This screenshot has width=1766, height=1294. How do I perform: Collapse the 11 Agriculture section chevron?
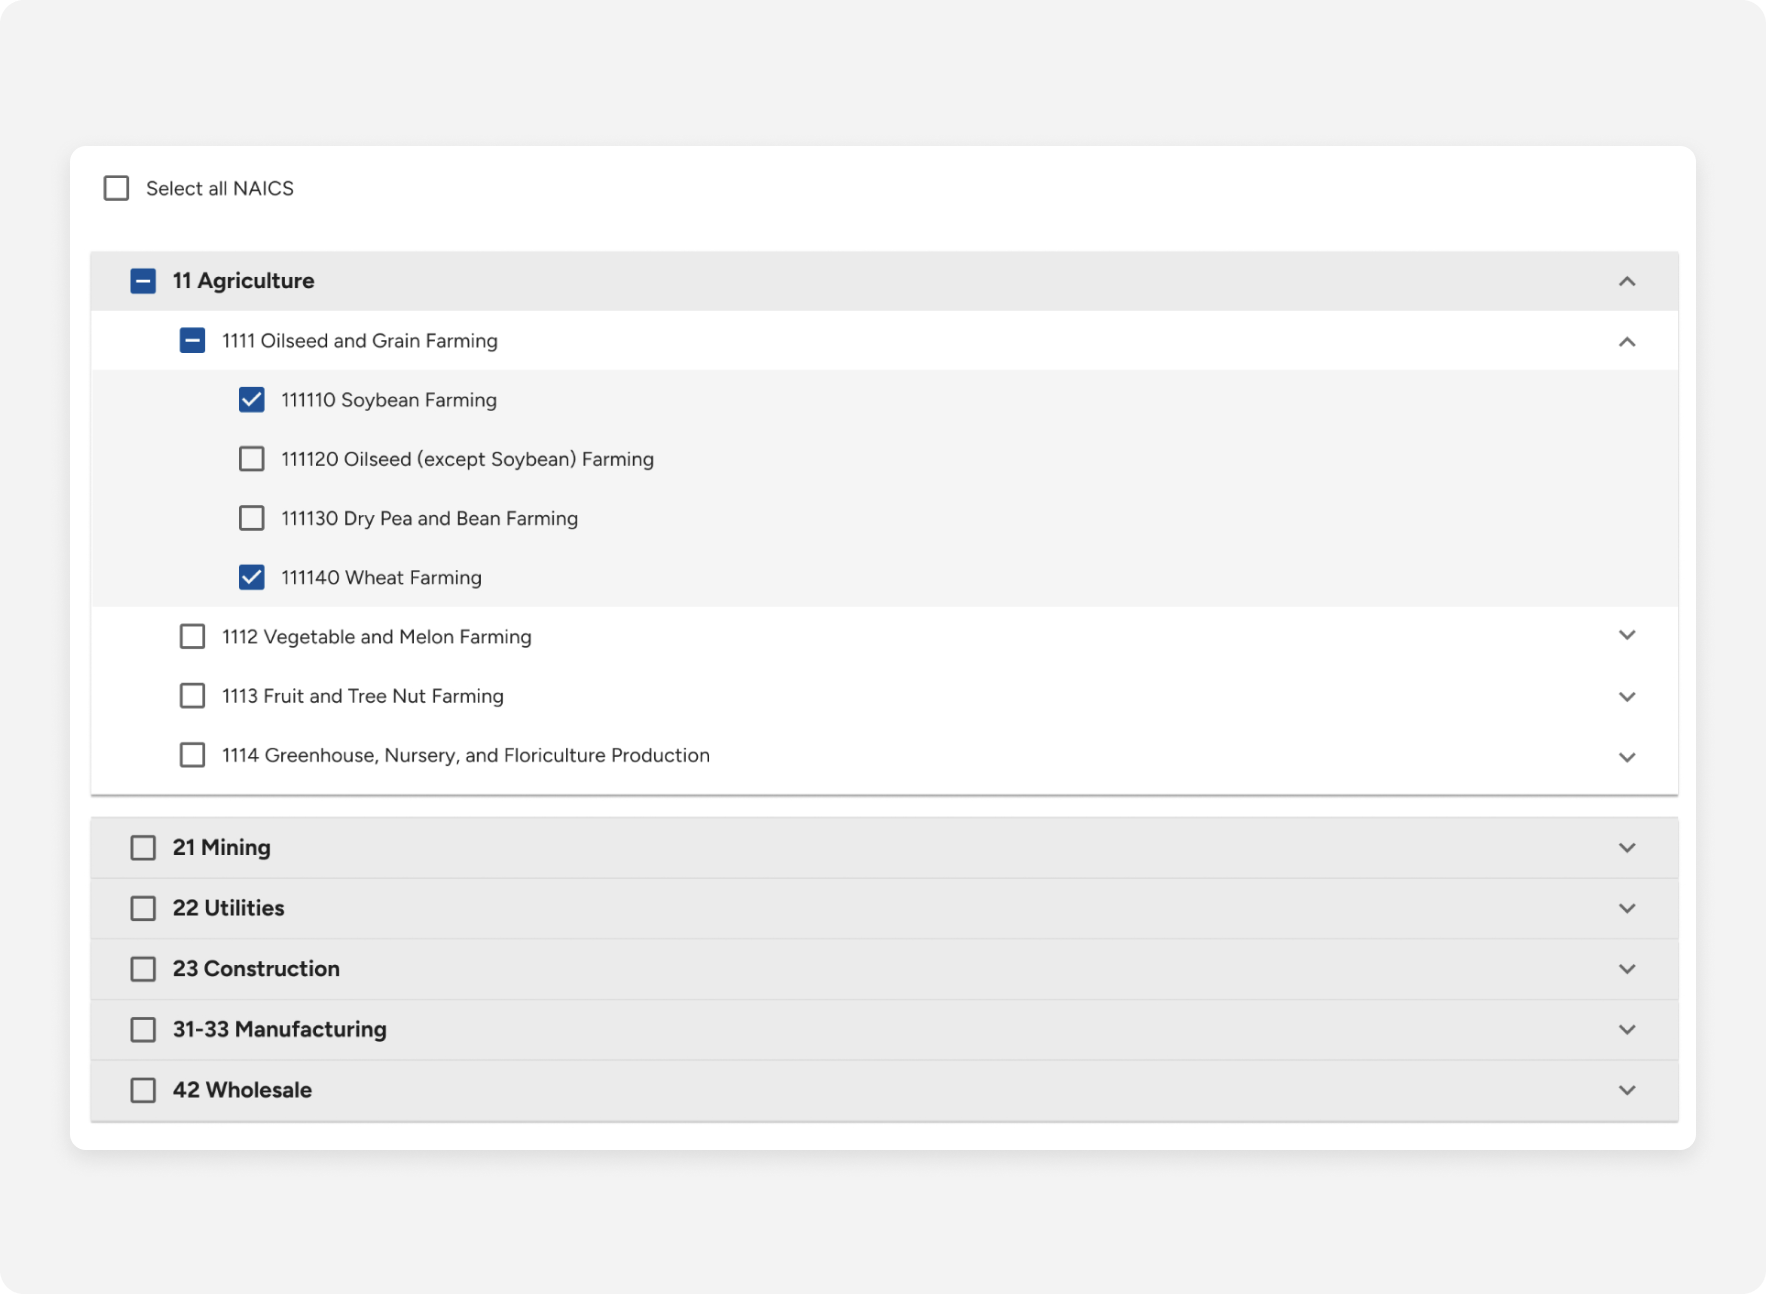1627,281
